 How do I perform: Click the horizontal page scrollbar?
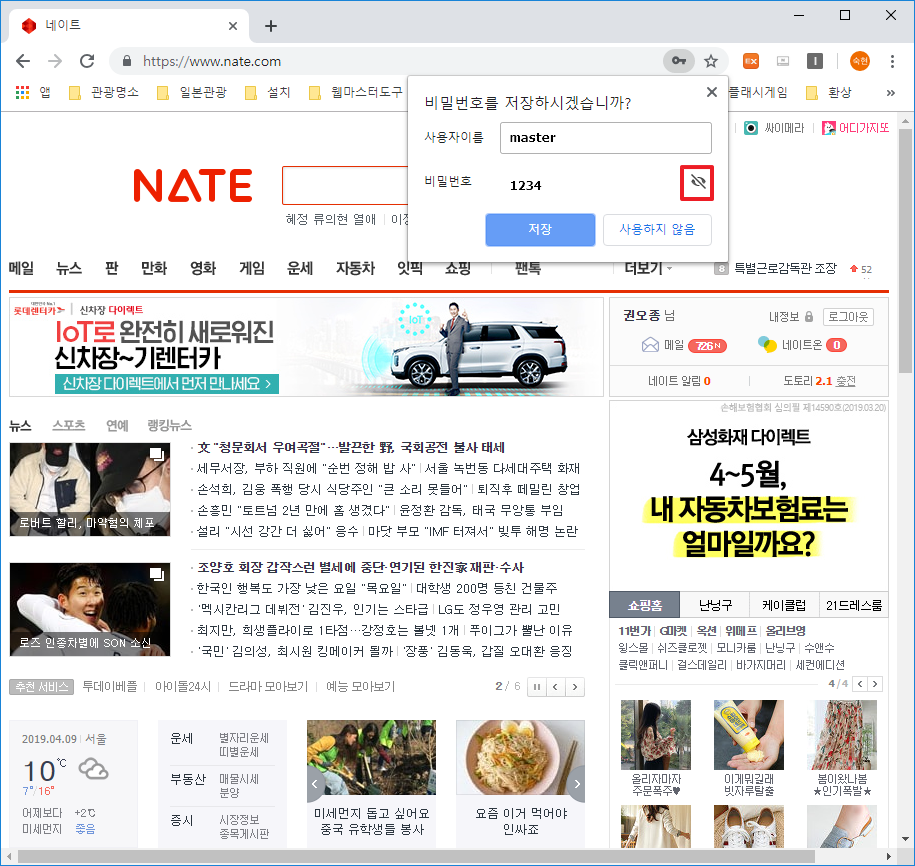click(x=415, y=857)
